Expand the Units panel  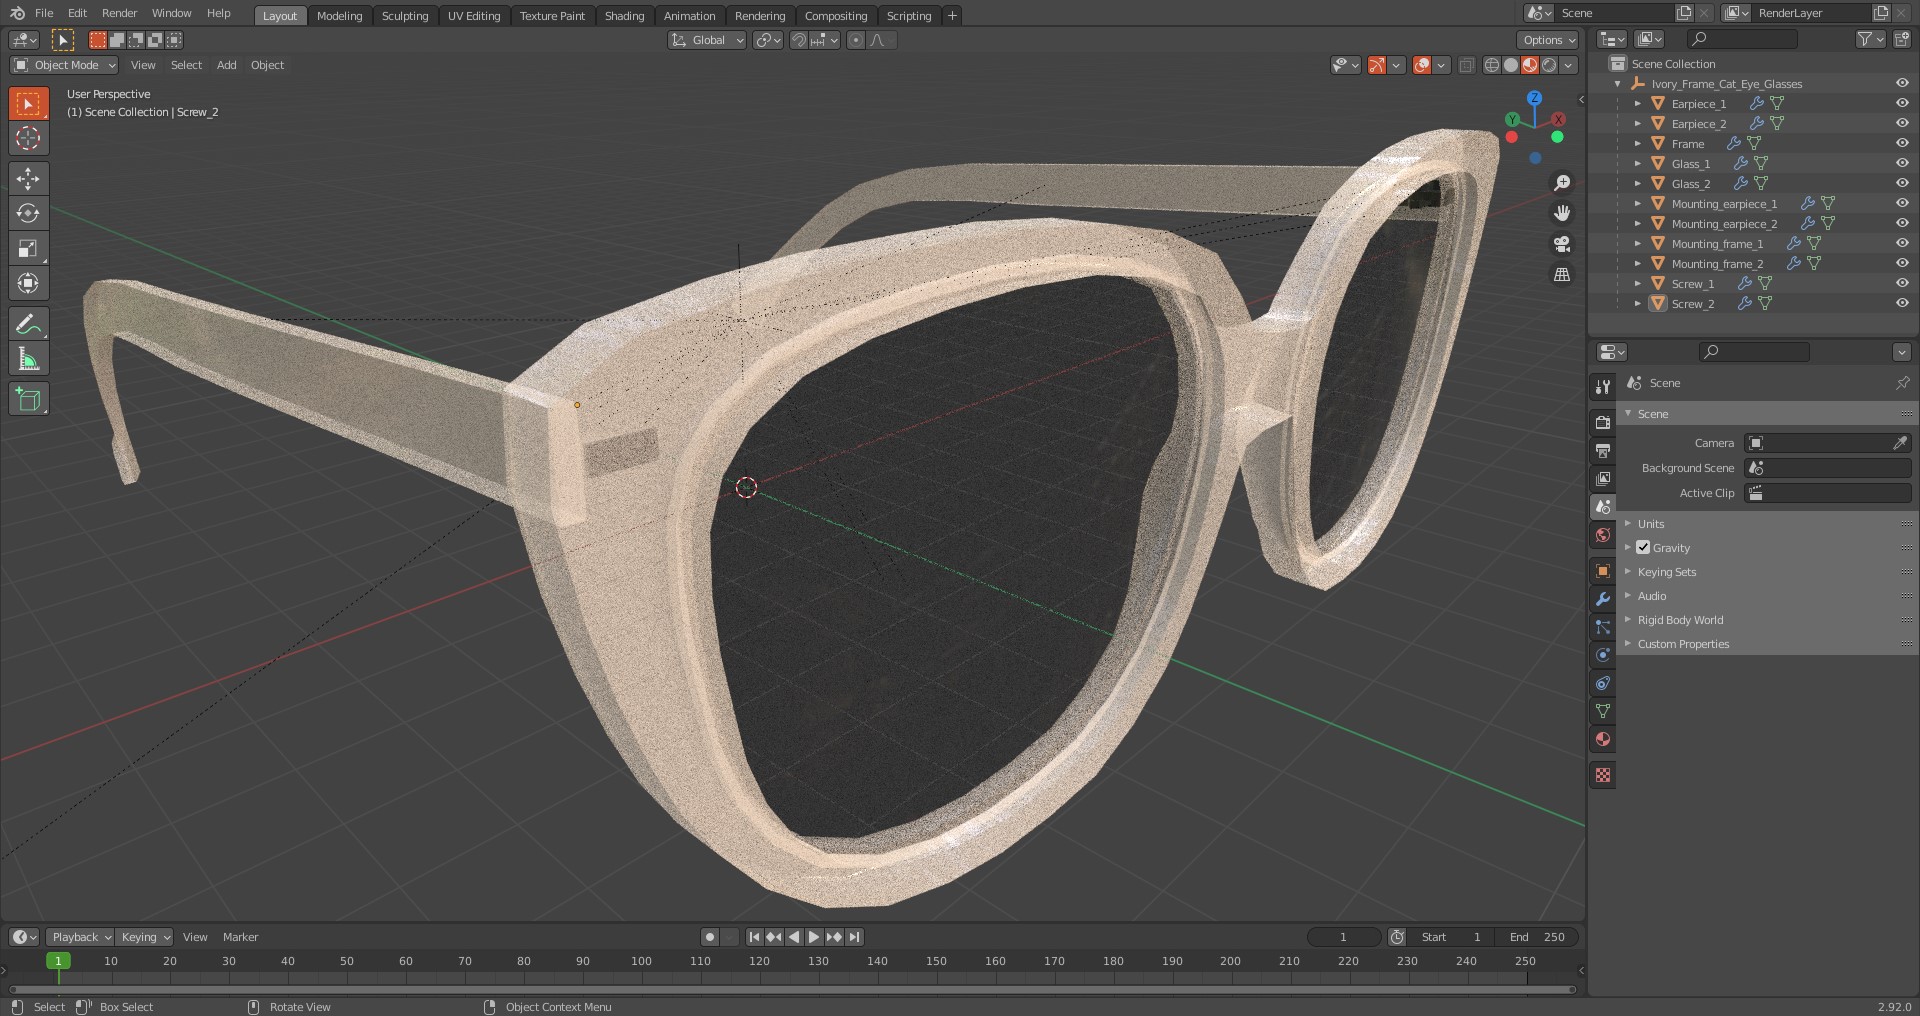(1650, 524)
